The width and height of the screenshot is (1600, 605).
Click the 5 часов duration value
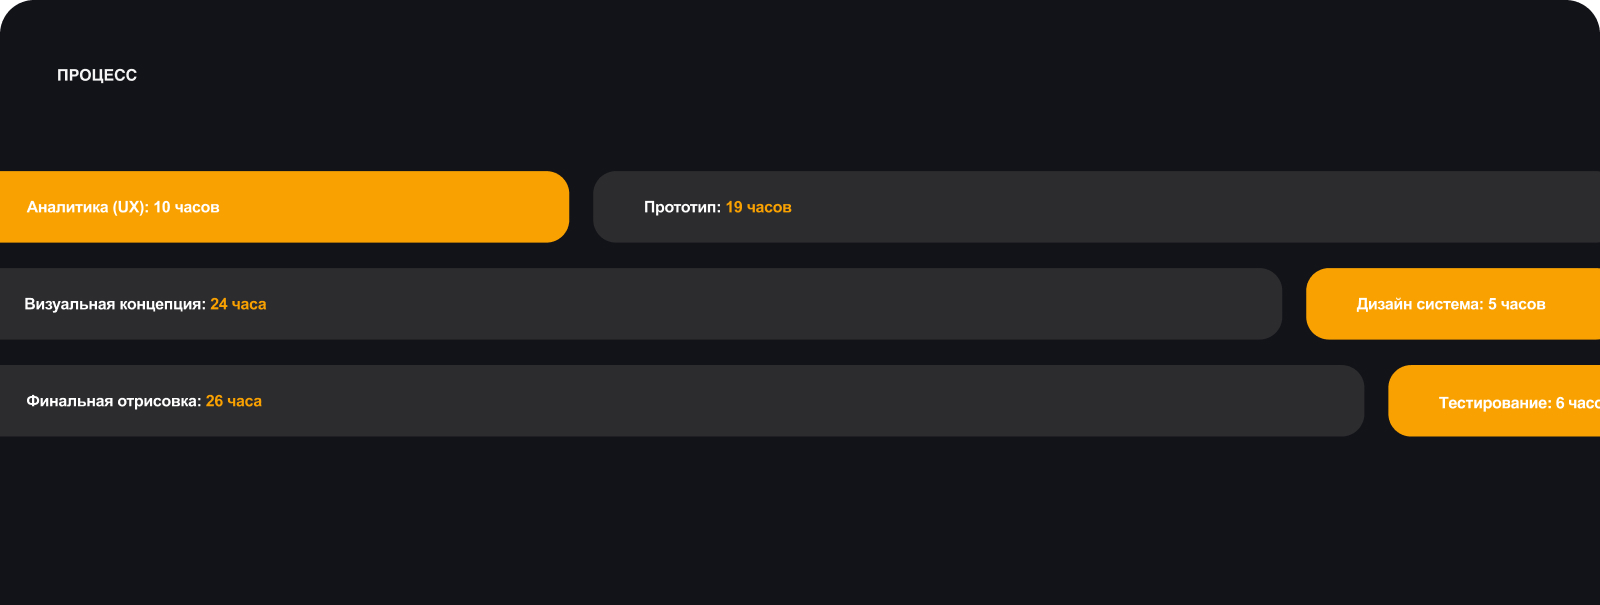(1516, 304)
